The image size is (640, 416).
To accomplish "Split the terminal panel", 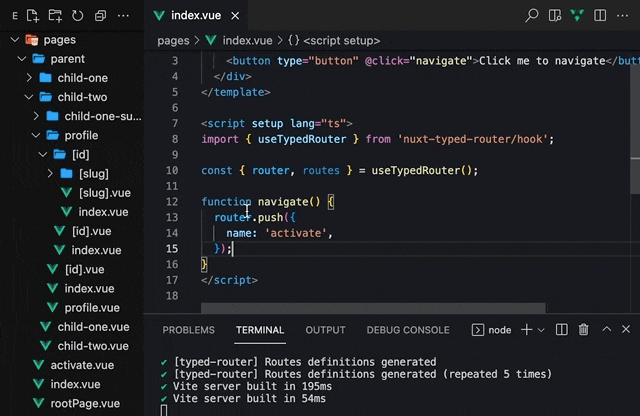I will pyautogui.click(x=562, y=329).
